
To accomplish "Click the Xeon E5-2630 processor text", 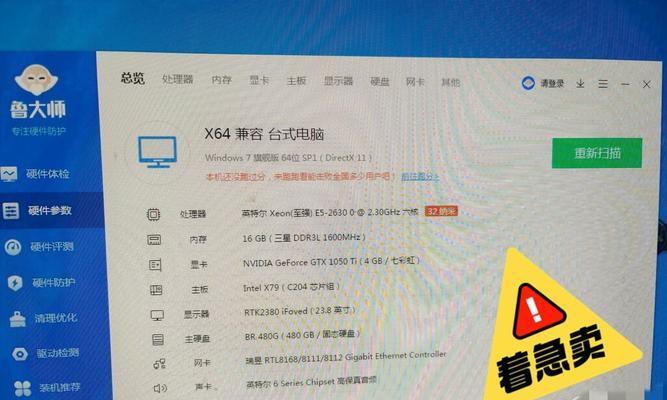I will pos(330,212).
